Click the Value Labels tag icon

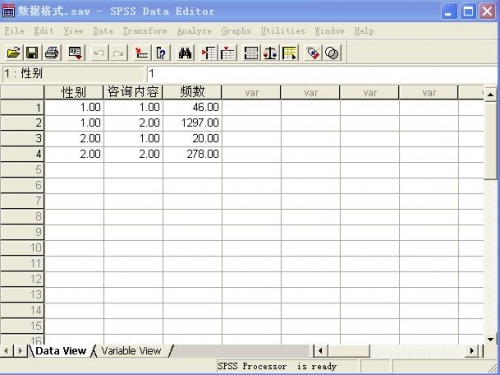tap(313, 53)
